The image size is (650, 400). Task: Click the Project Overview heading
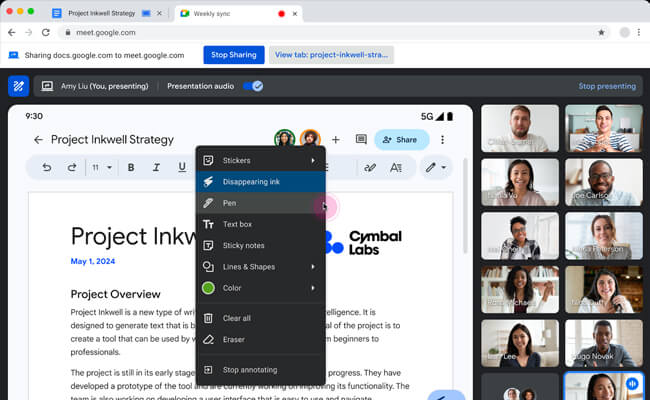(x=115, y=294)
